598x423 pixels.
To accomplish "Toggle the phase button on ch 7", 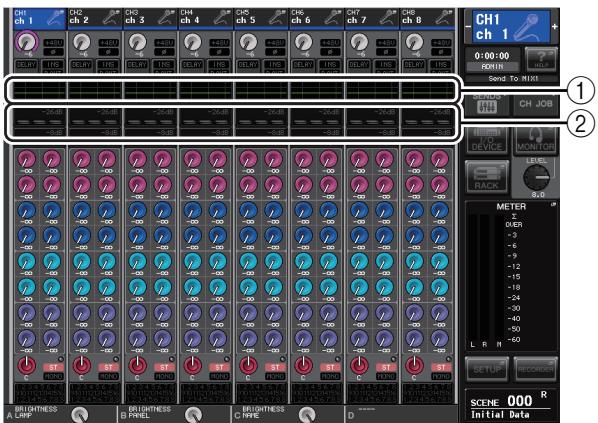I will coord(386,52).
